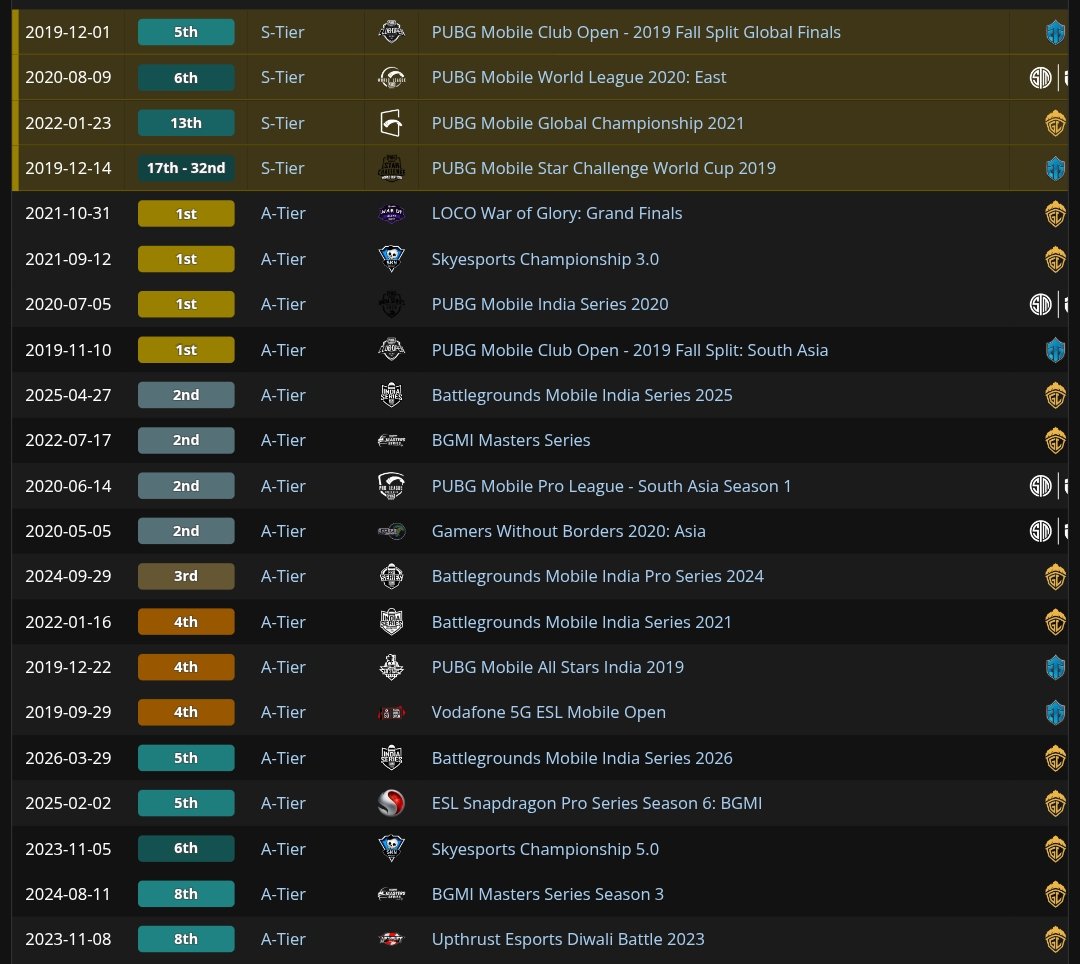This screenshot has height=964, width=1080.
Task: Open PUBG Mobile World League 2020: East link
Action: coord(579,77)
